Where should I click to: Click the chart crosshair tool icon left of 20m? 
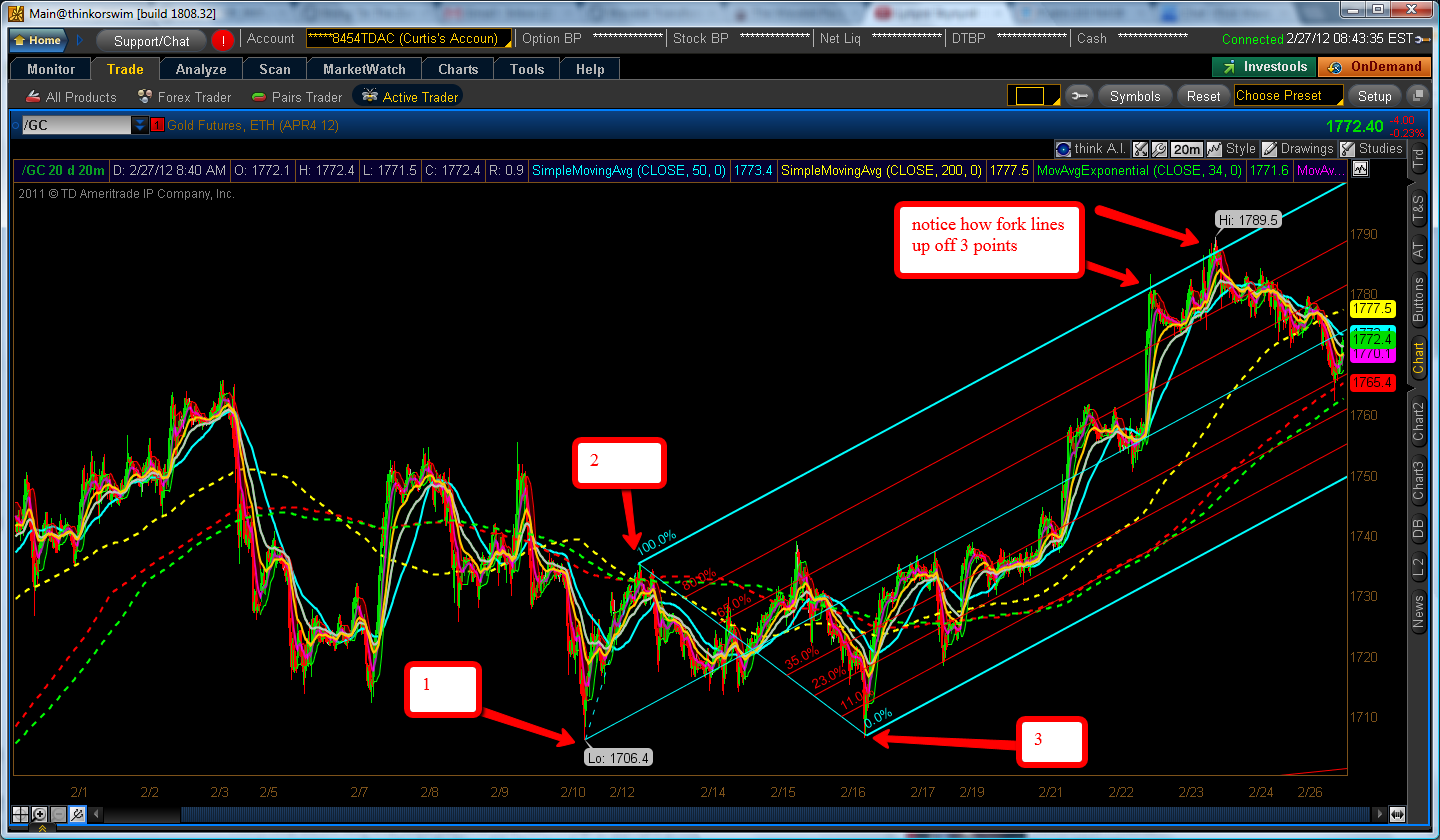1140,149
